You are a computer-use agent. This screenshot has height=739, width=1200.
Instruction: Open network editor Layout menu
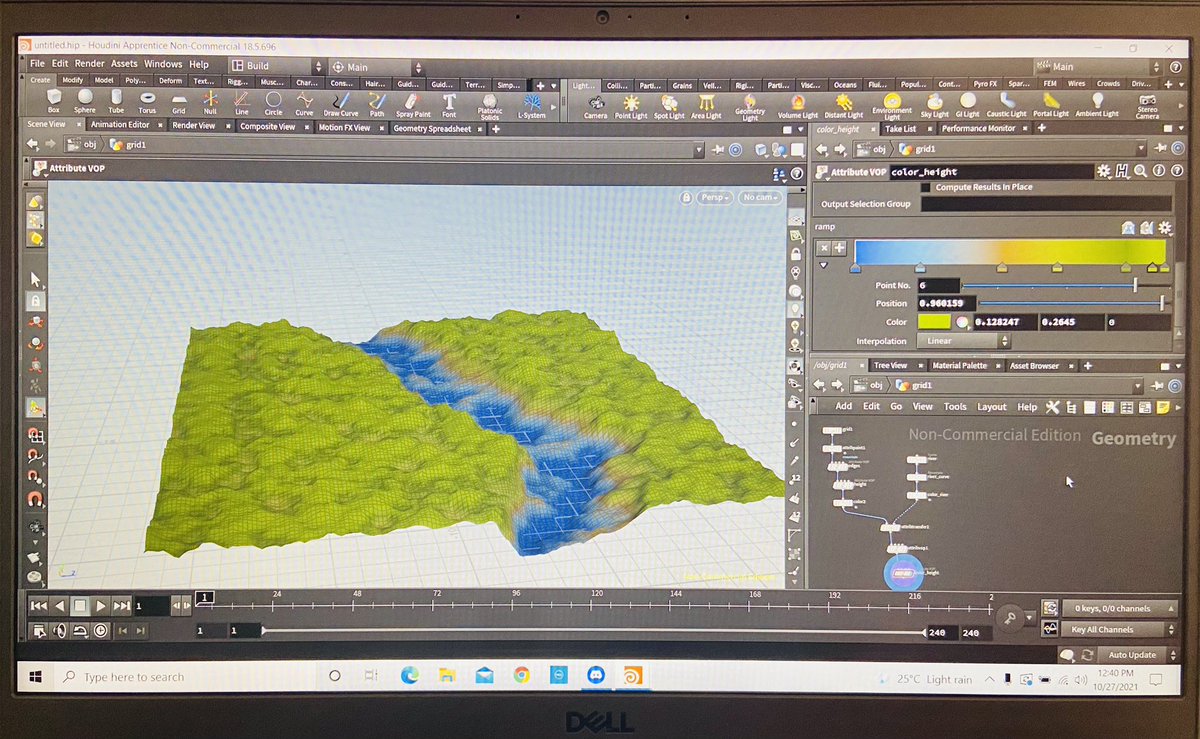(992, 407)
